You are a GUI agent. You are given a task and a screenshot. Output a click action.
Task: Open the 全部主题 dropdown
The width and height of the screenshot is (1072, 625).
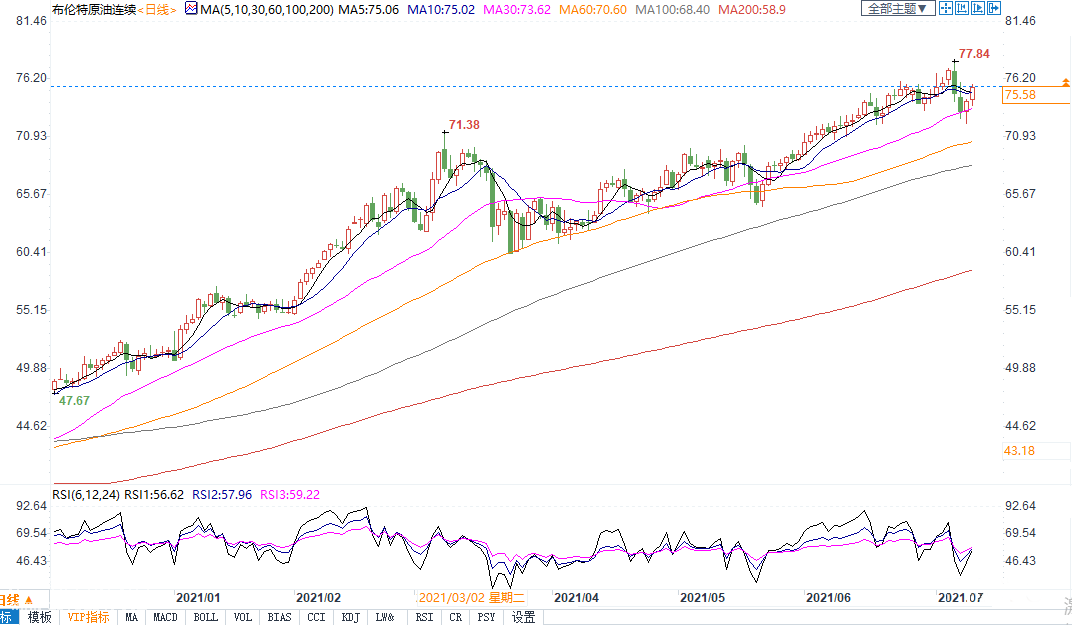(897, 9)
